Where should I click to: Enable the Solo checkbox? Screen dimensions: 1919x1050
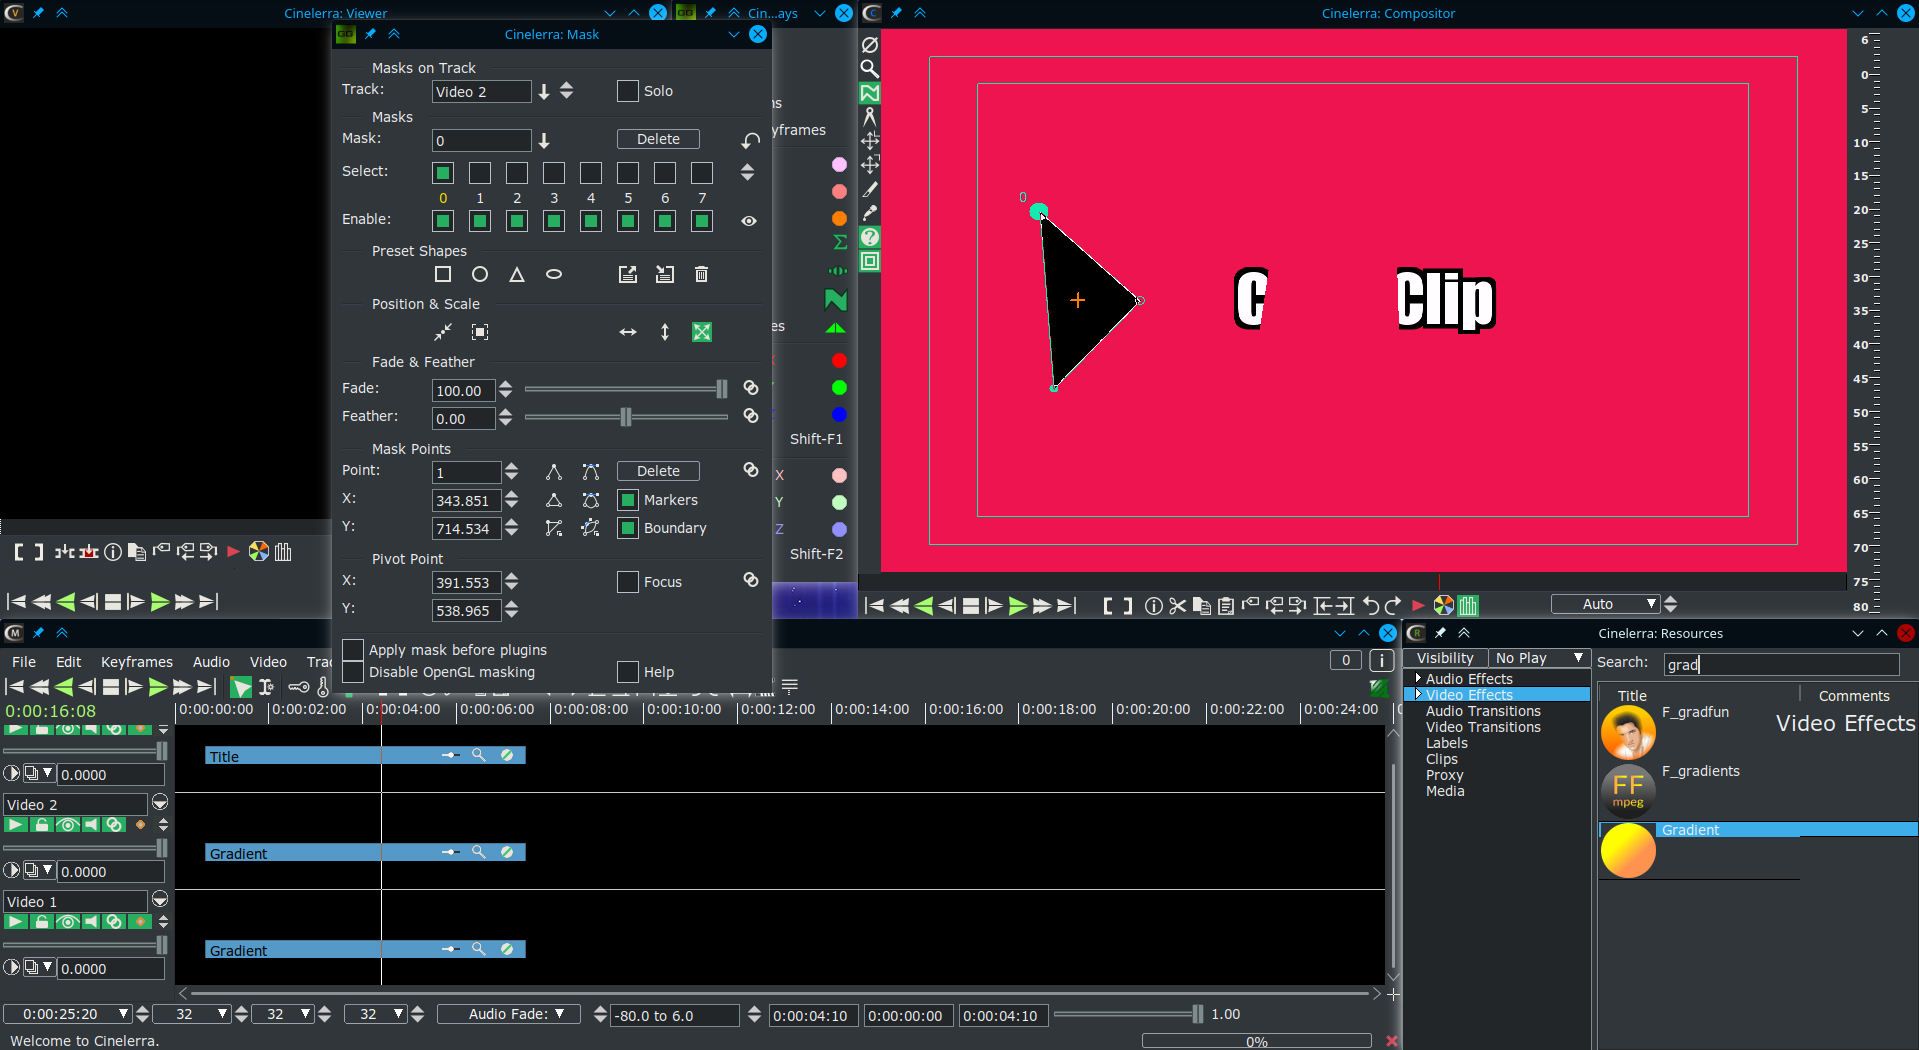(628, 91)
